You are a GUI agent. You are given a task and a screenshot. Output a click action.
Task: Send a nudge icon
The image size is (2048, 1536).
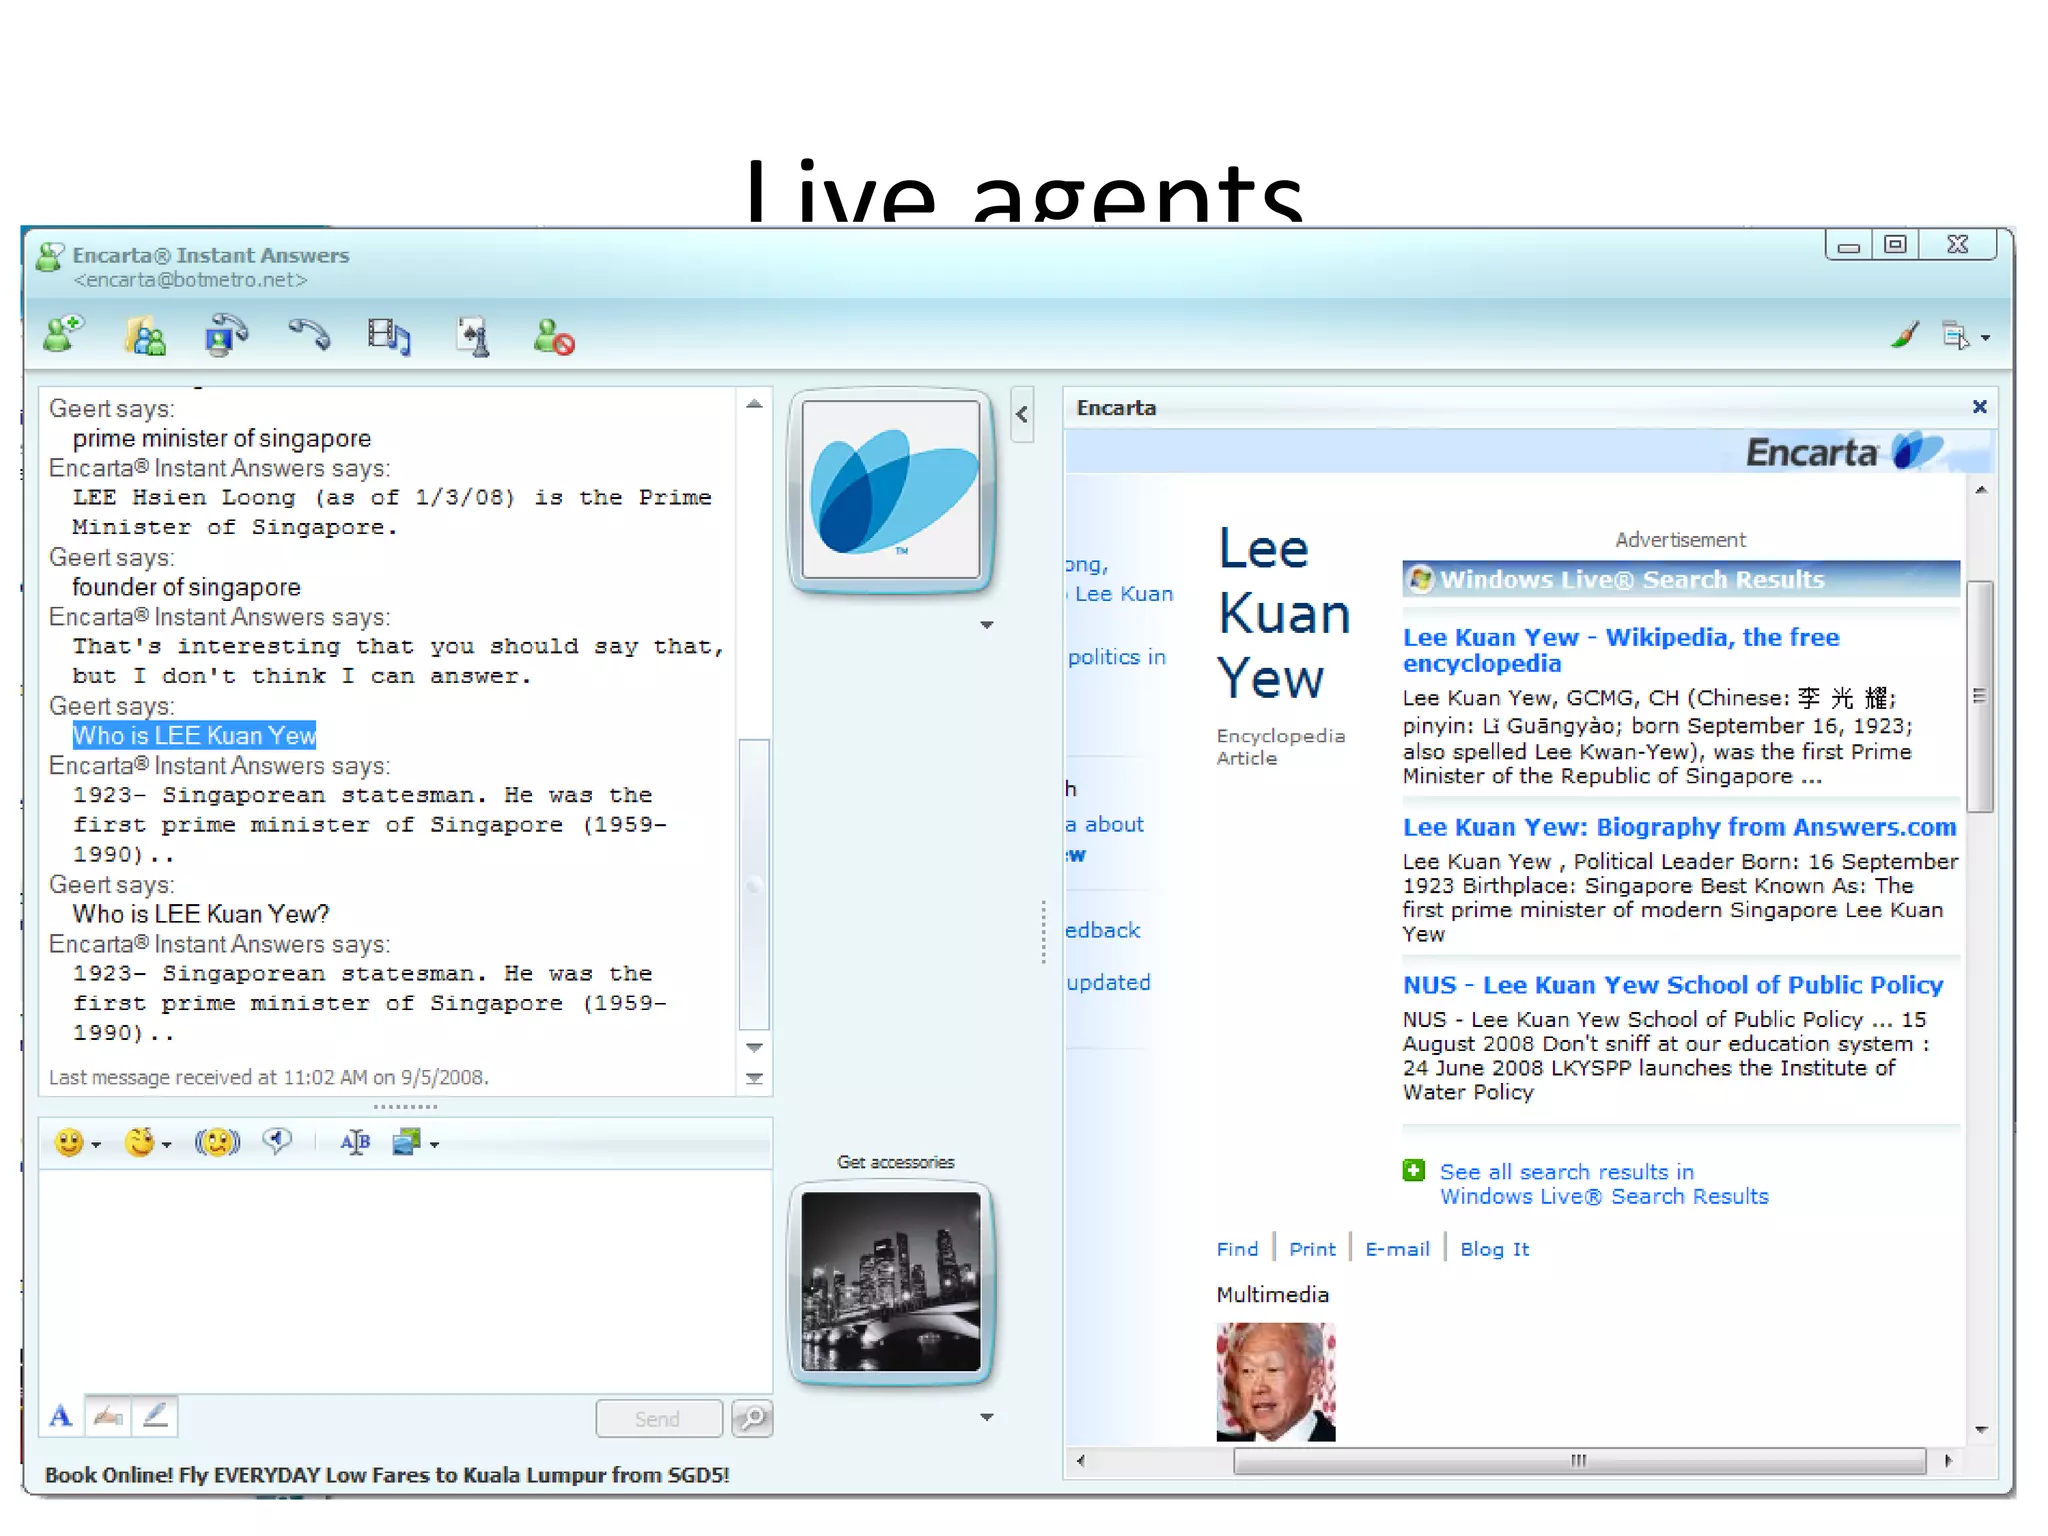pyautogui.click(x=217, y=1142)
